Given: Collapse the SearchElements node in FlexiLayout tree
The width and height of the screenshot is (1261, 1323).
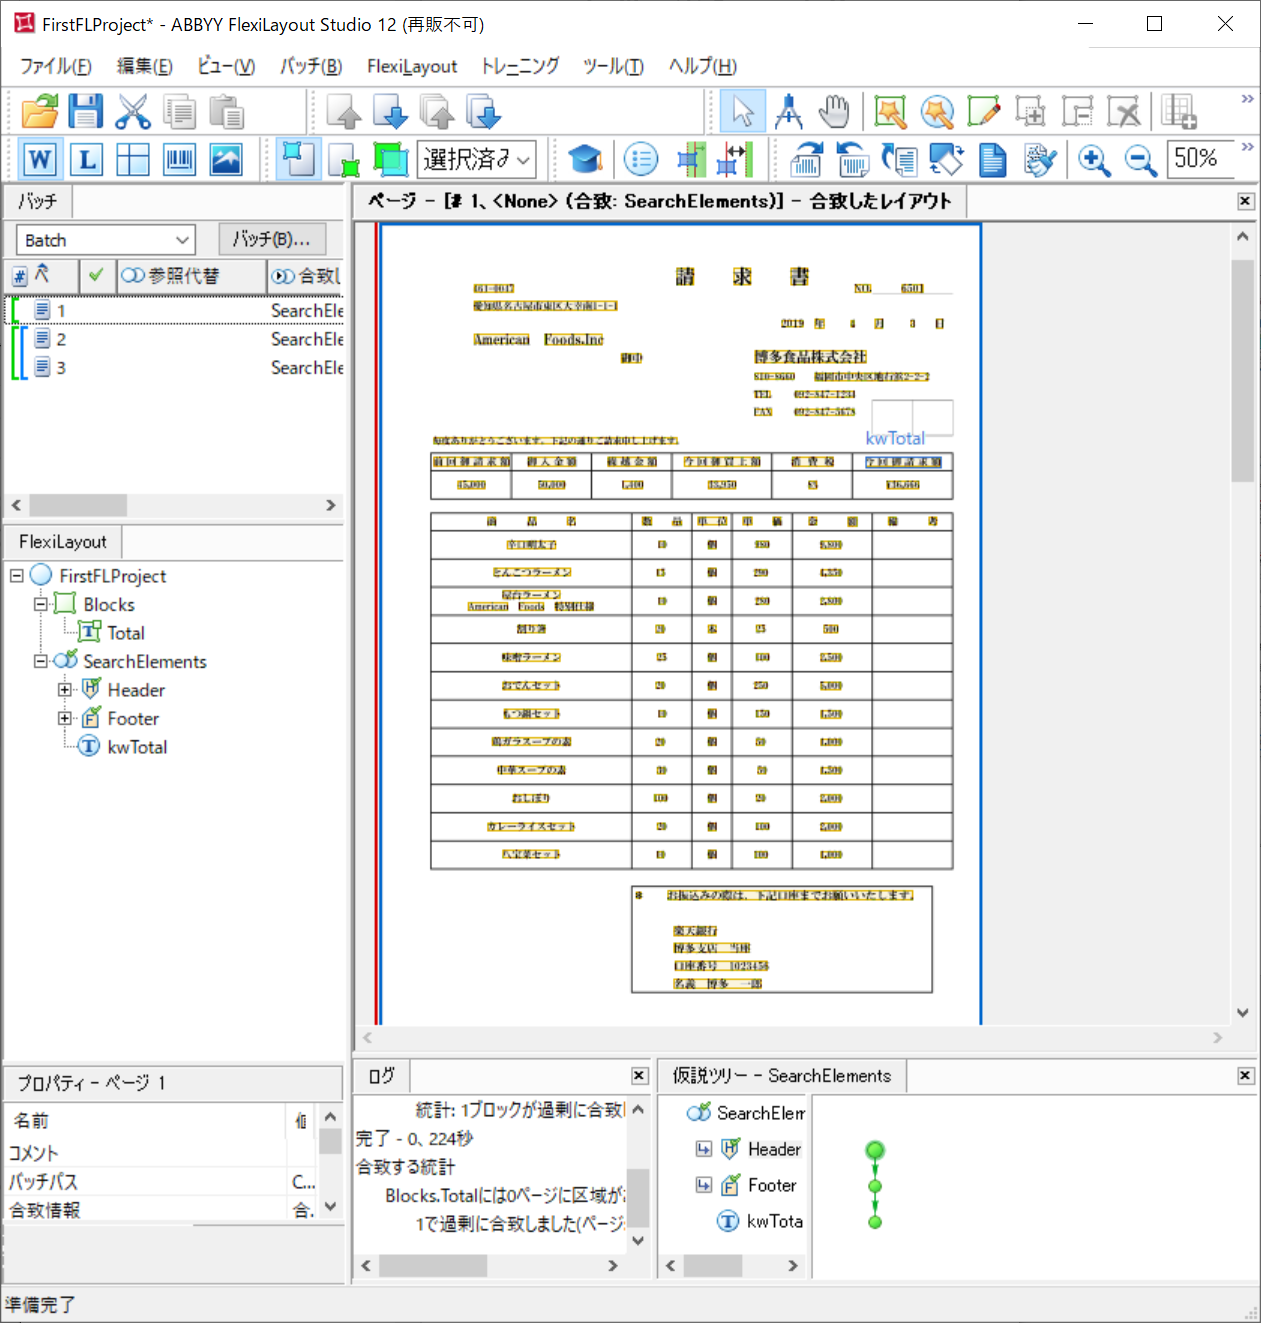Looking at the screenshot, I should point(41,661).
